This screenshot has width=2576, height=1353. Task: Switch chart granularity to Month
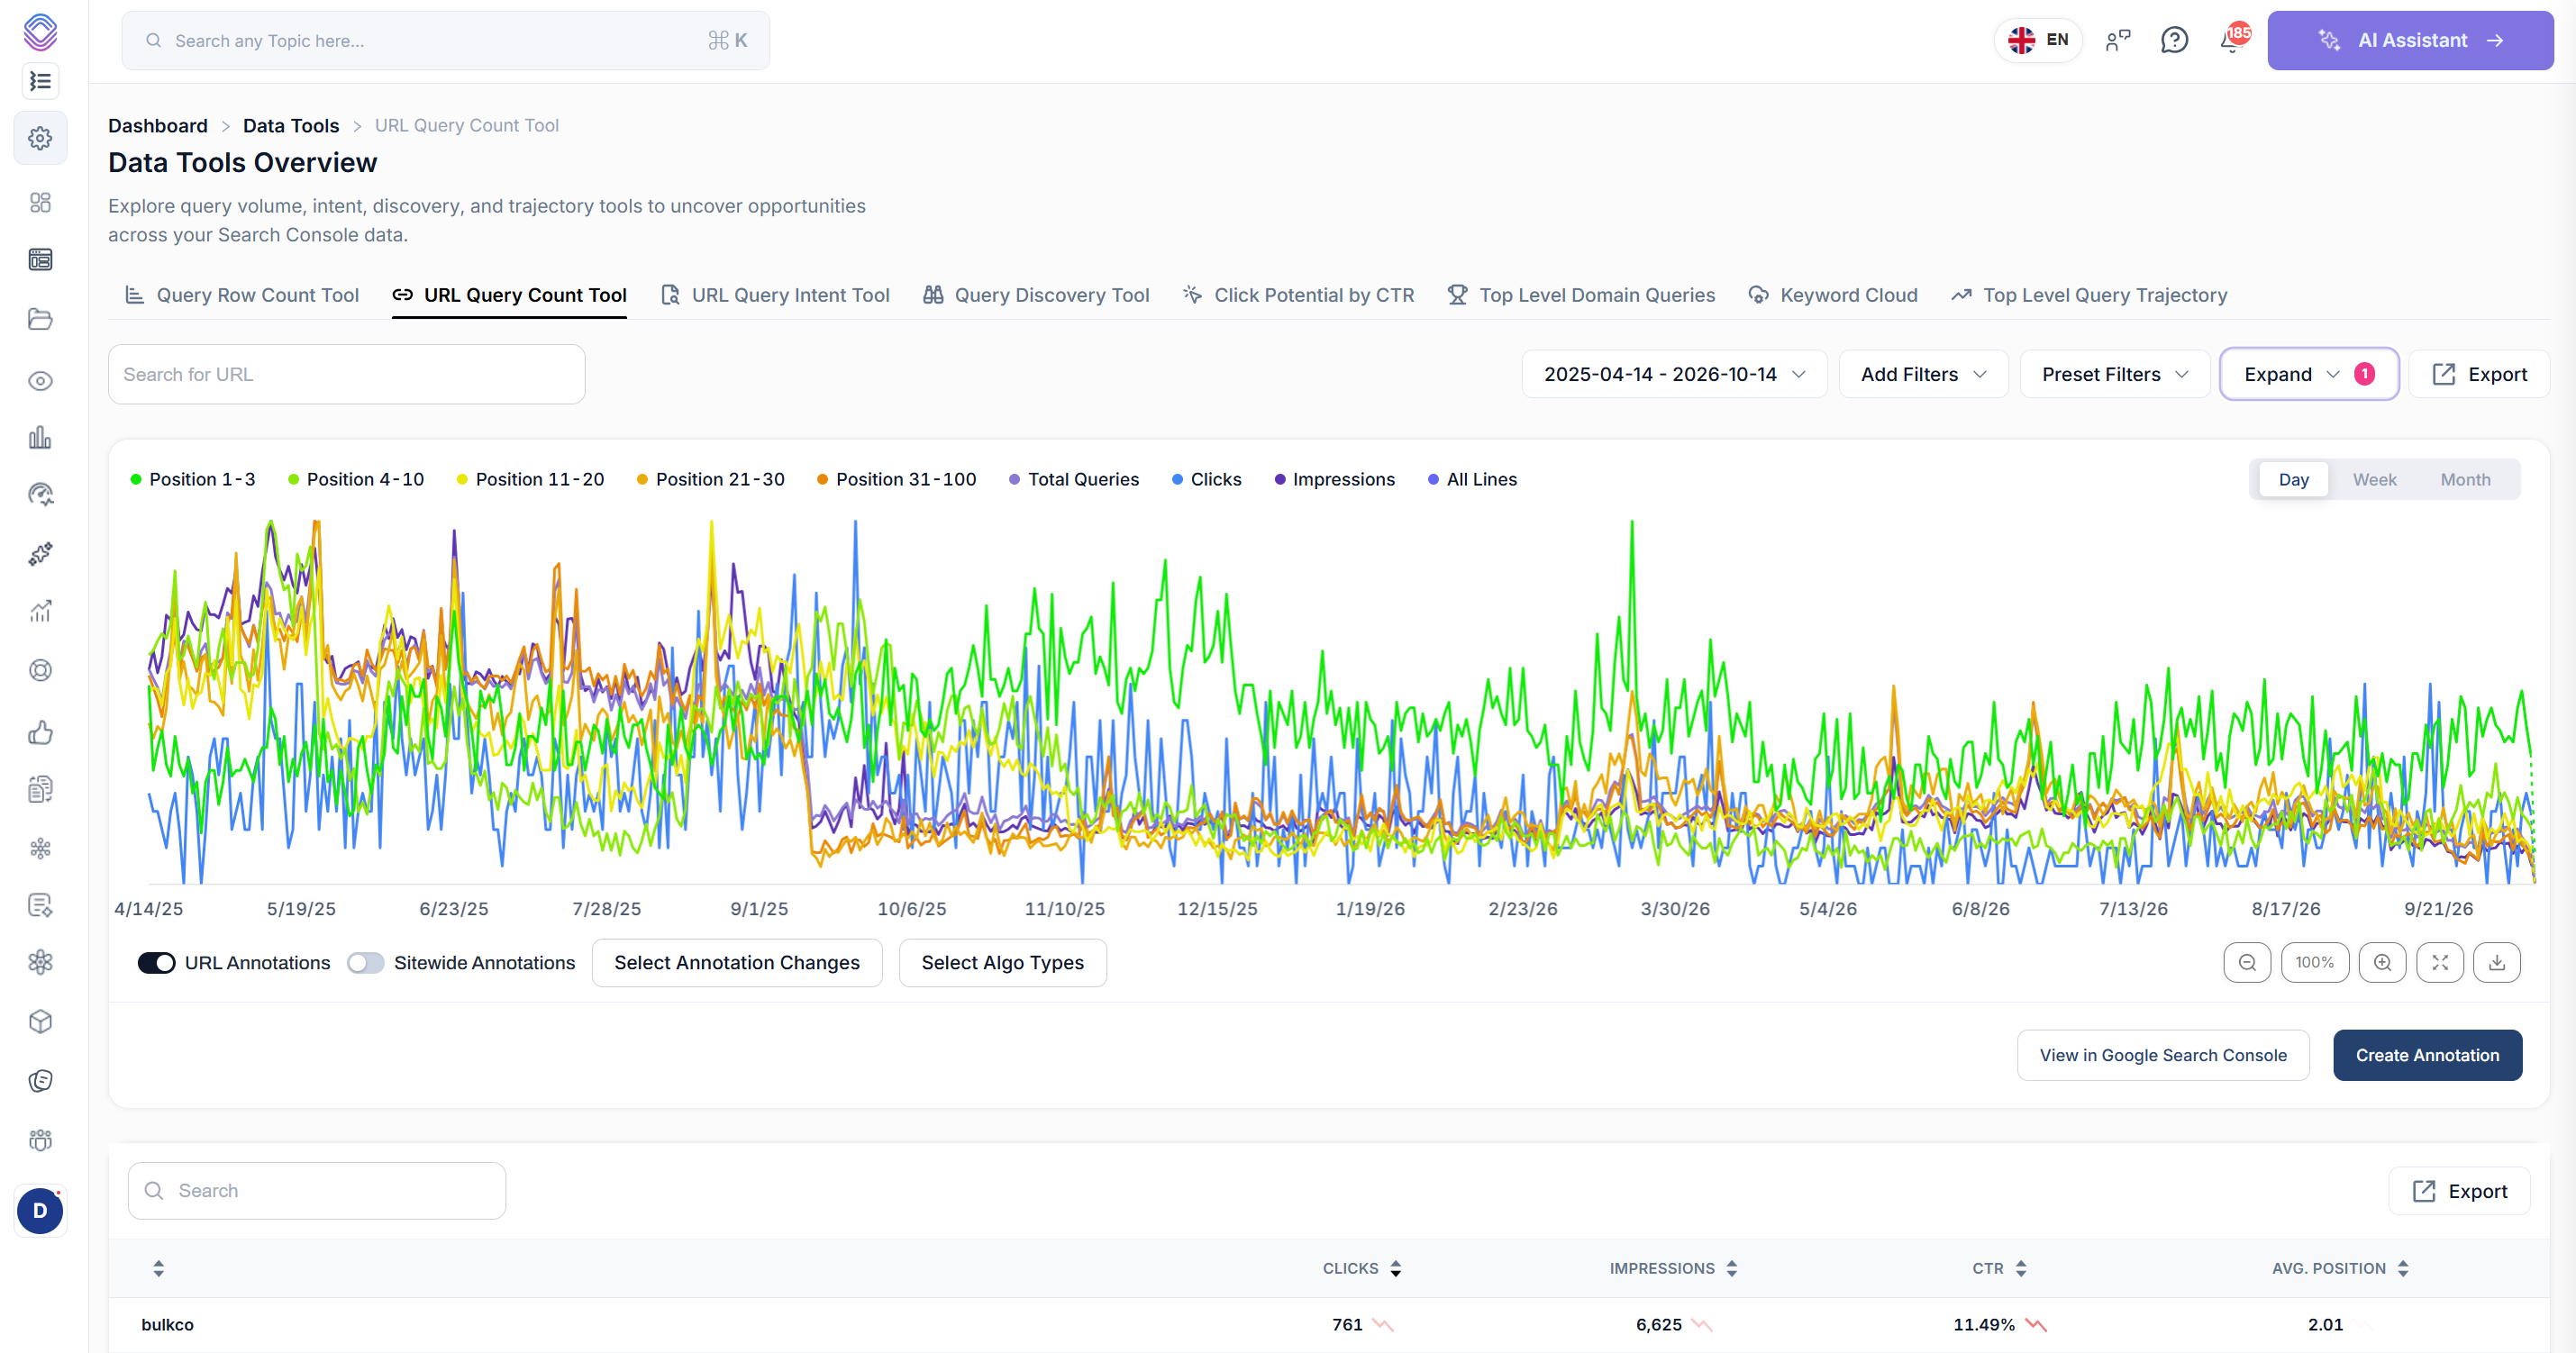(2465, 479)
